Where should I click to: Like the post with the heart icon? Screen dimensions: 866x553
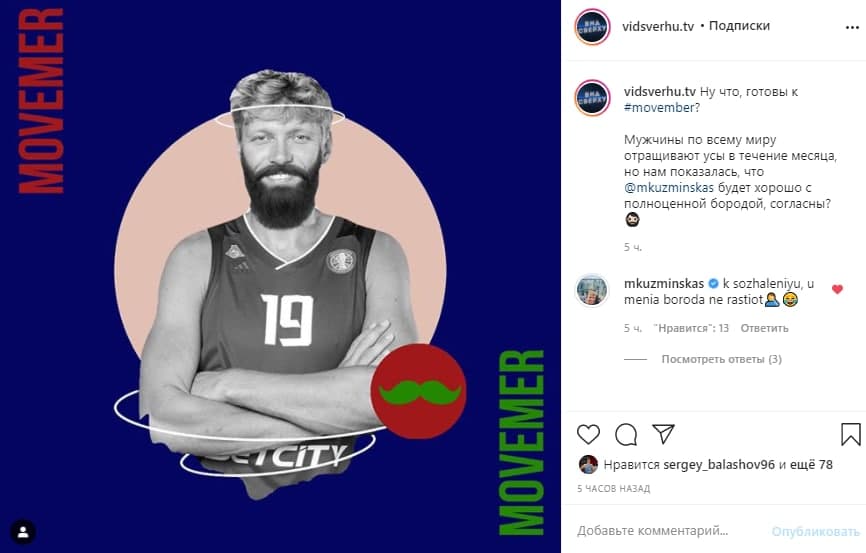588,434
